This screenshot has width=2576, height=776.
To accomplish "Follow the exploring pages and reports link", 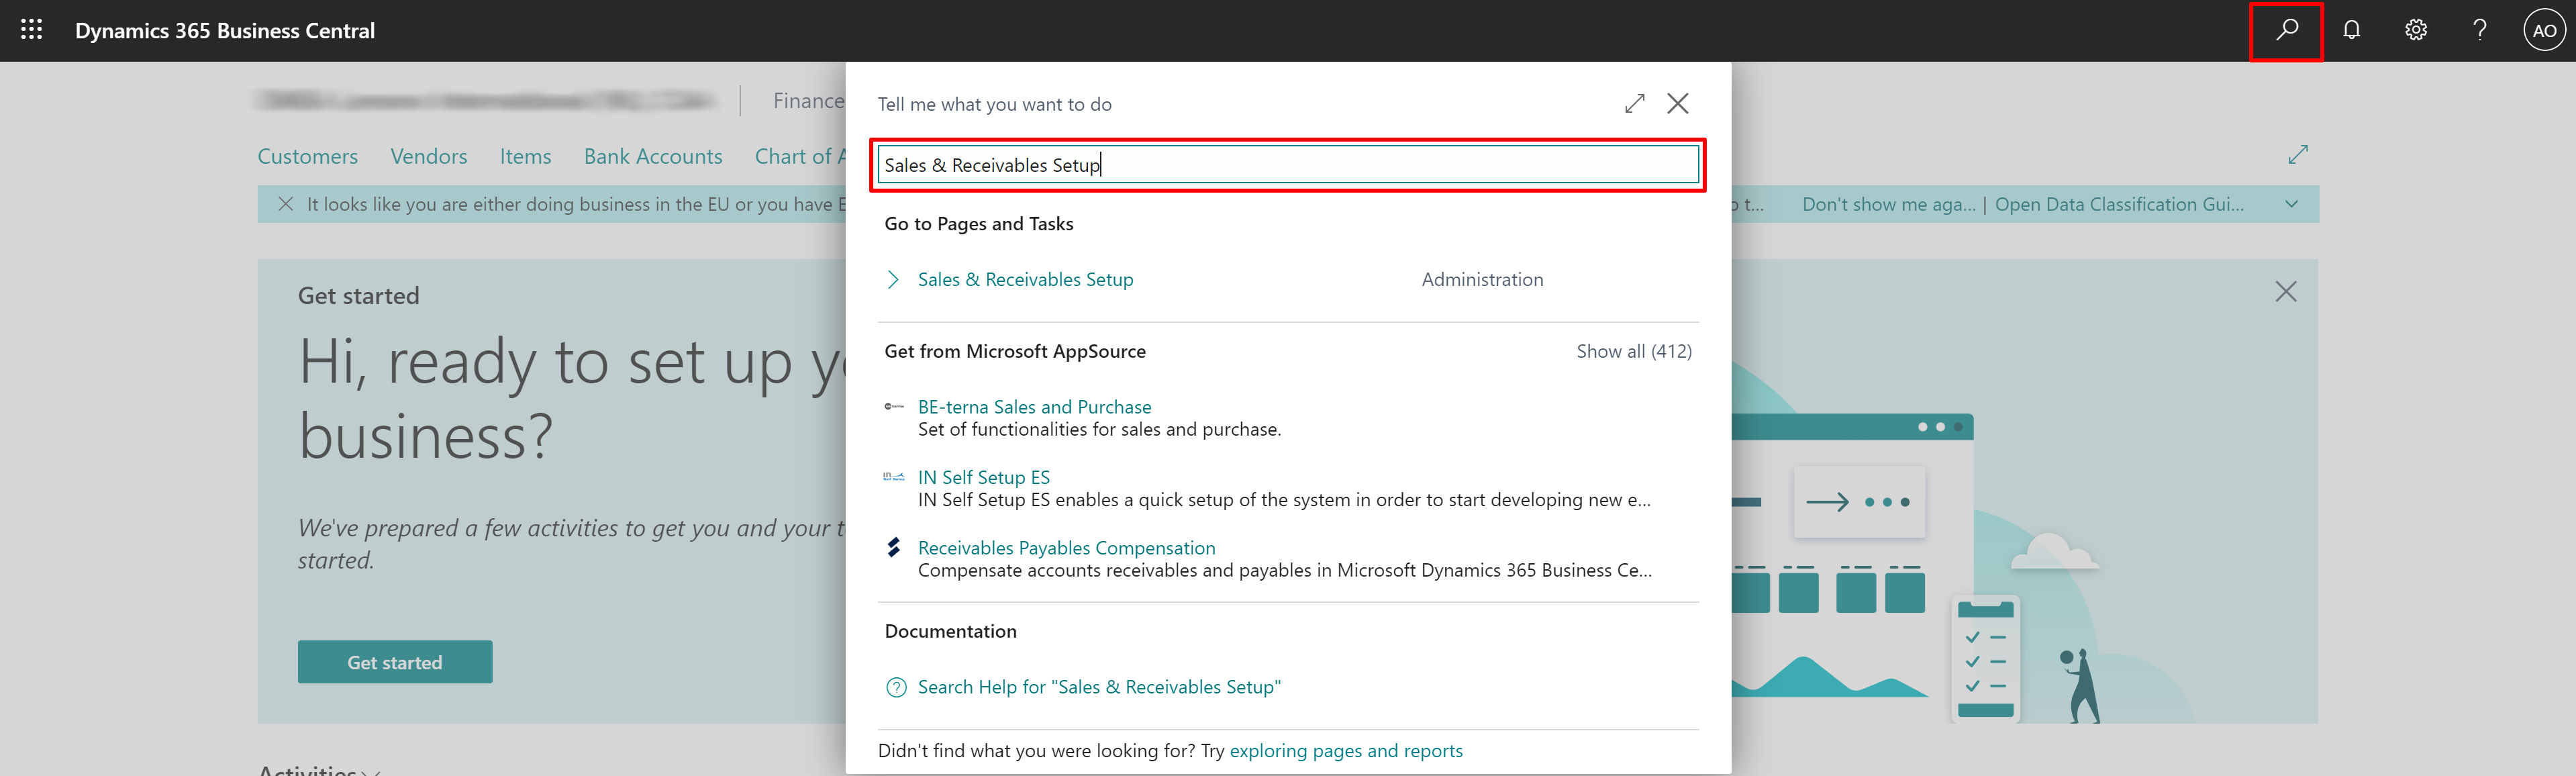I will click(x=1346, y=751).
